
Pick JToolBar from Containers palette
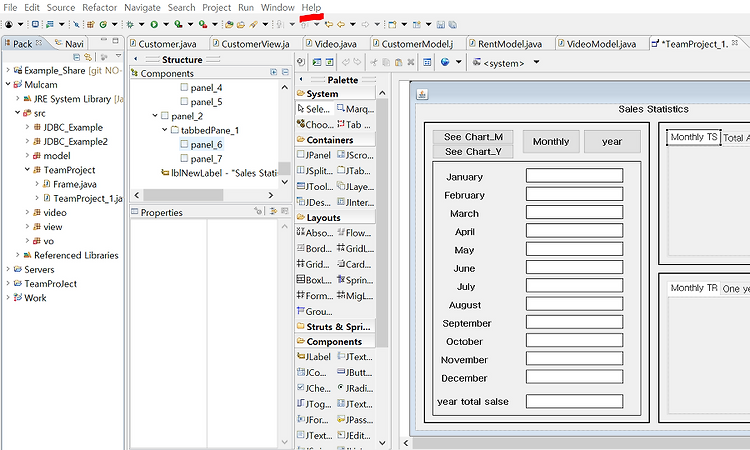point(315,187)
